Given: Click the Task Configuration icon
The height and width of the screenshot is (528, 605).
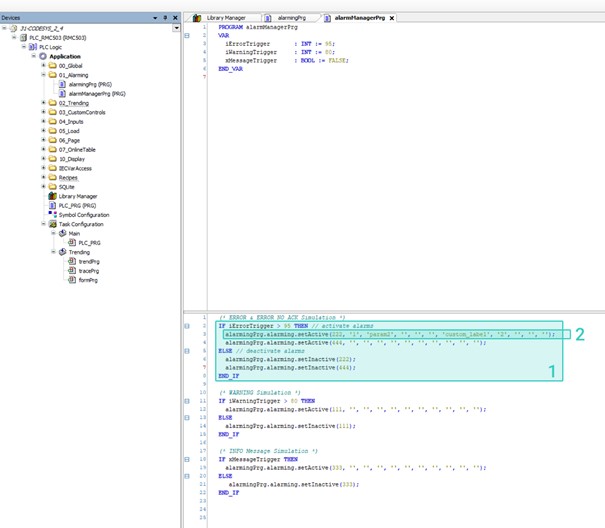Looking at the screenshot, I should [x=52, y=224].
